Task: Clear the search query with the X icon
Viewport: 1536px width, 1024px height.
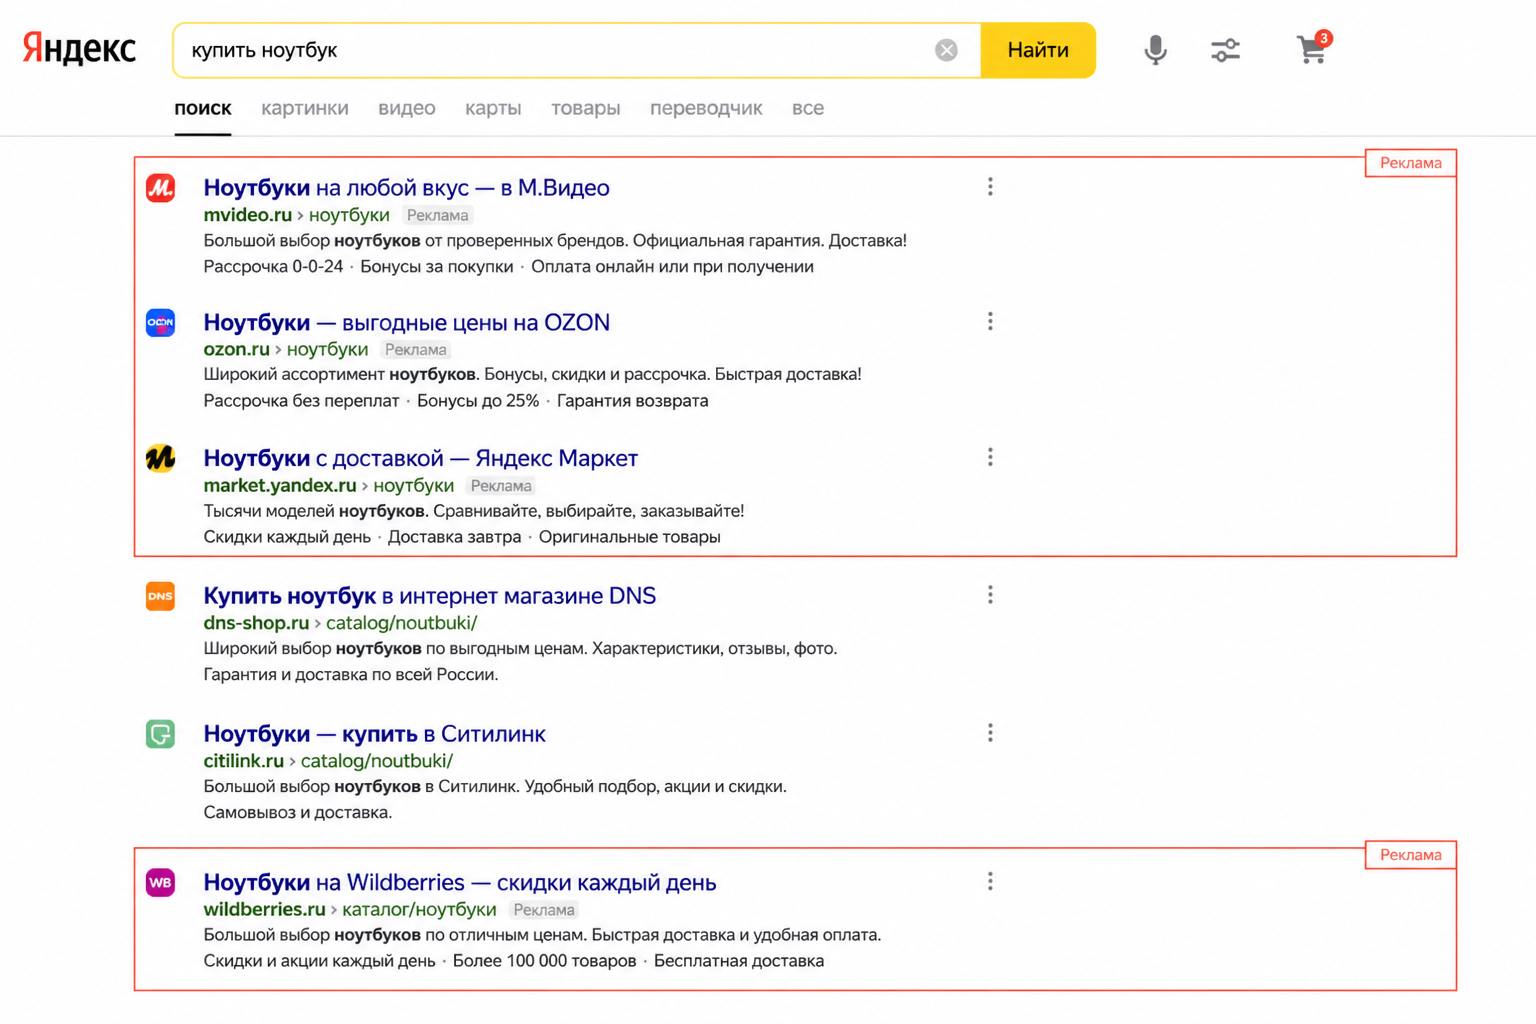Action: coord(946,50)
